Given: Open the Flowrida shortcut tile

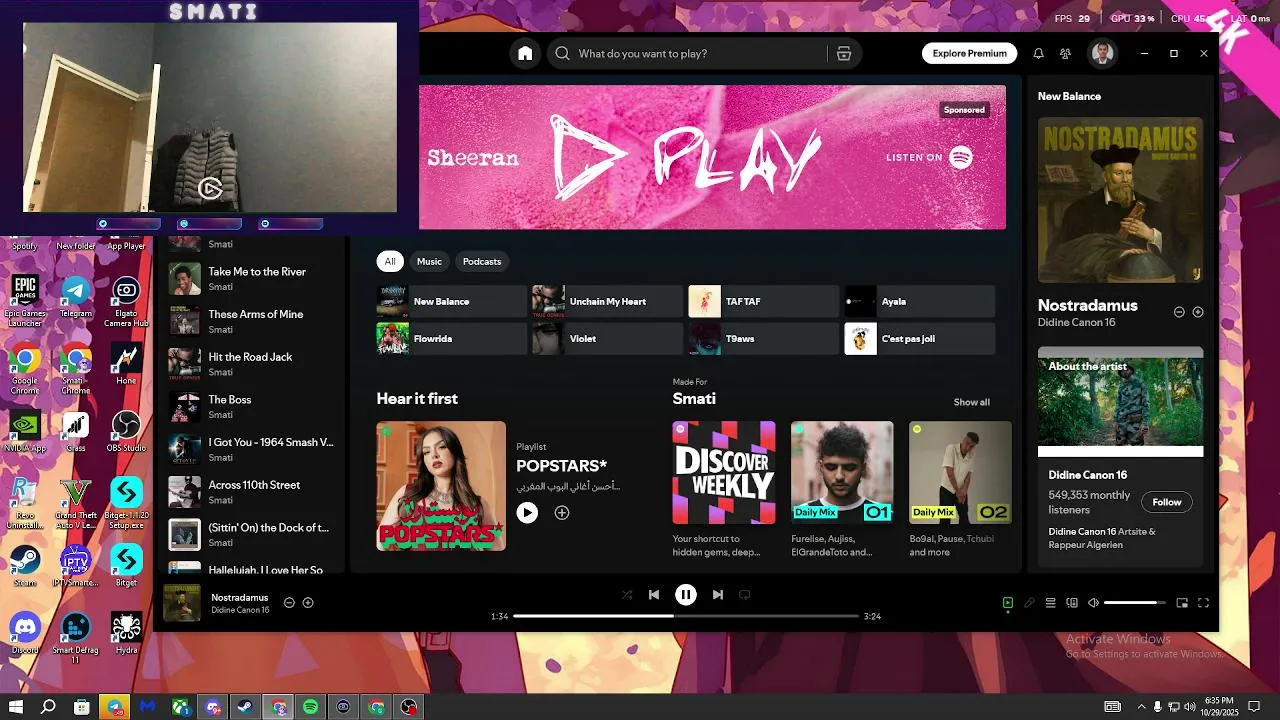Looking at the screenshot, I should tap(451, 339).
